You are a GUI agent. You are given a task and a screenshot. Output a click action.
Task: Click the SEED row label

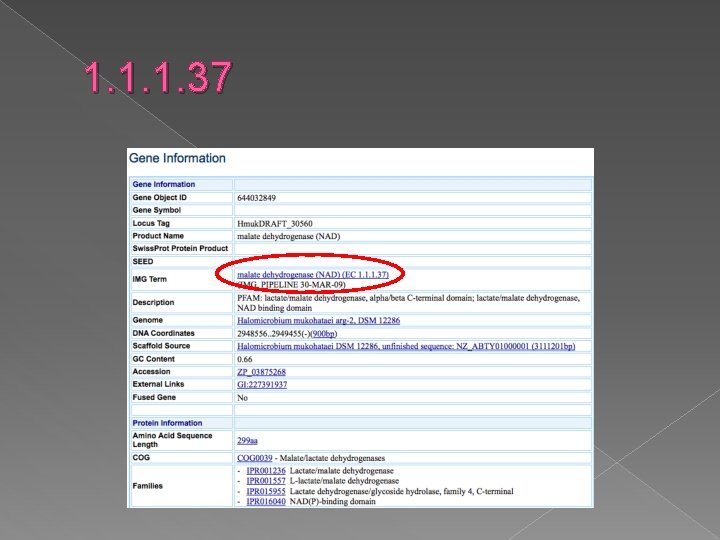(143, 262)
